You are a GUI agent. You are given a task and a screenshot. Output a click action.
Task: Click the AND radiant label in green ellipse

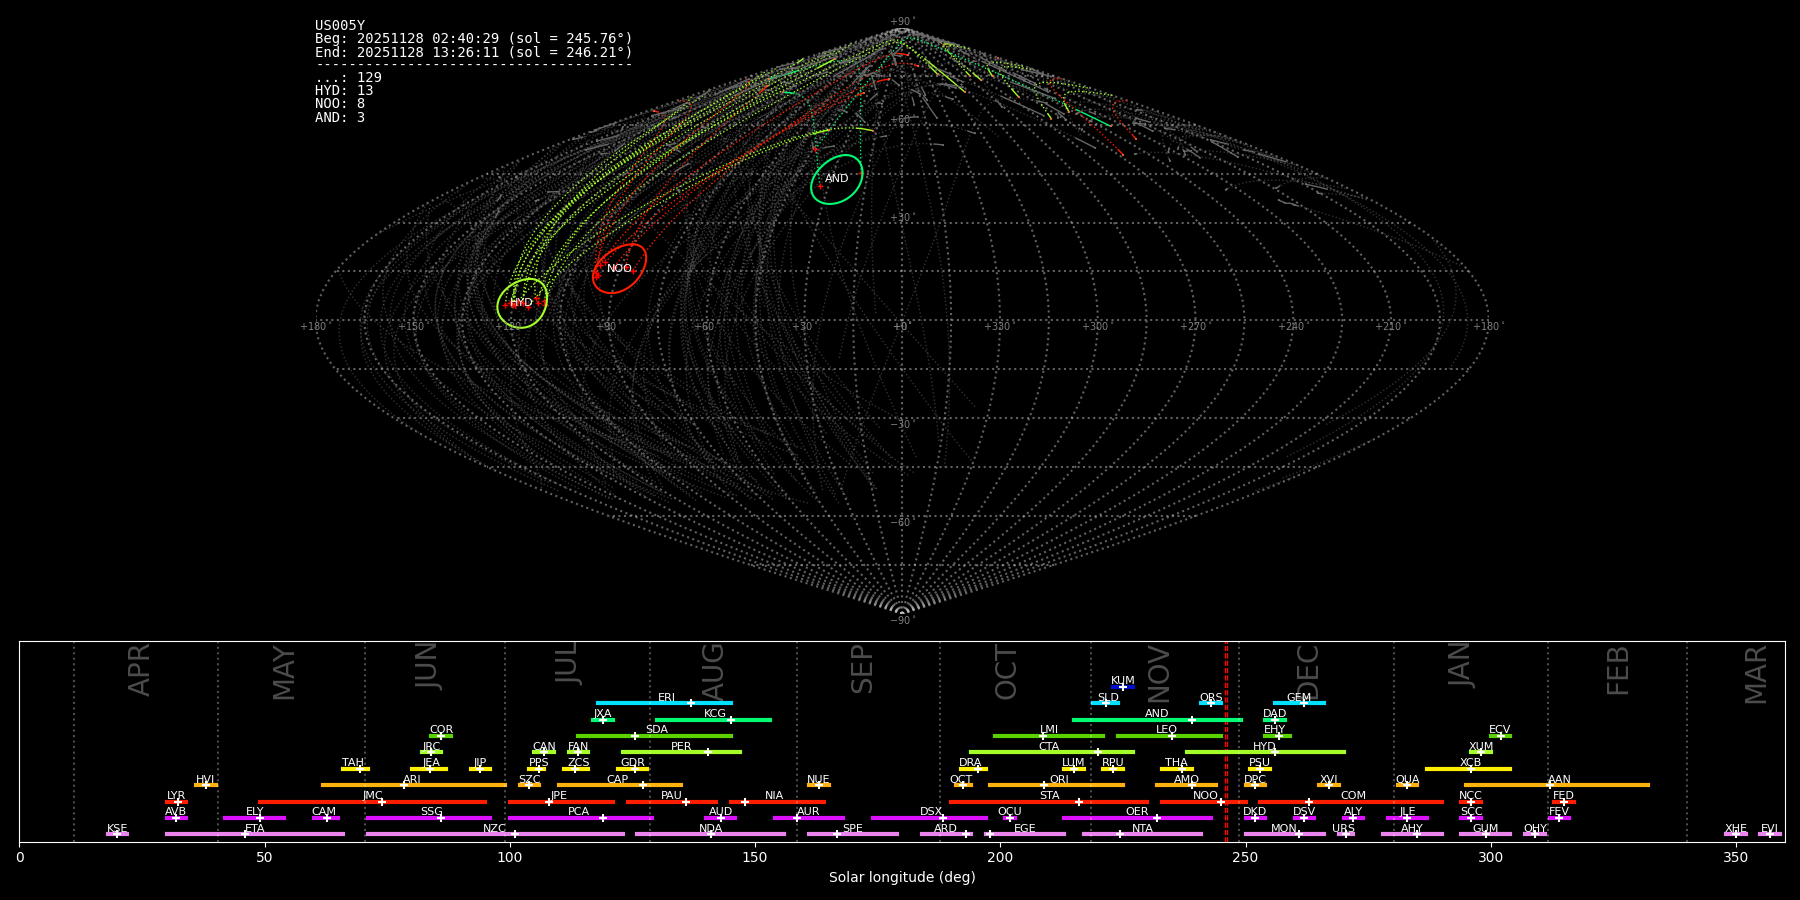pos(836,179)
